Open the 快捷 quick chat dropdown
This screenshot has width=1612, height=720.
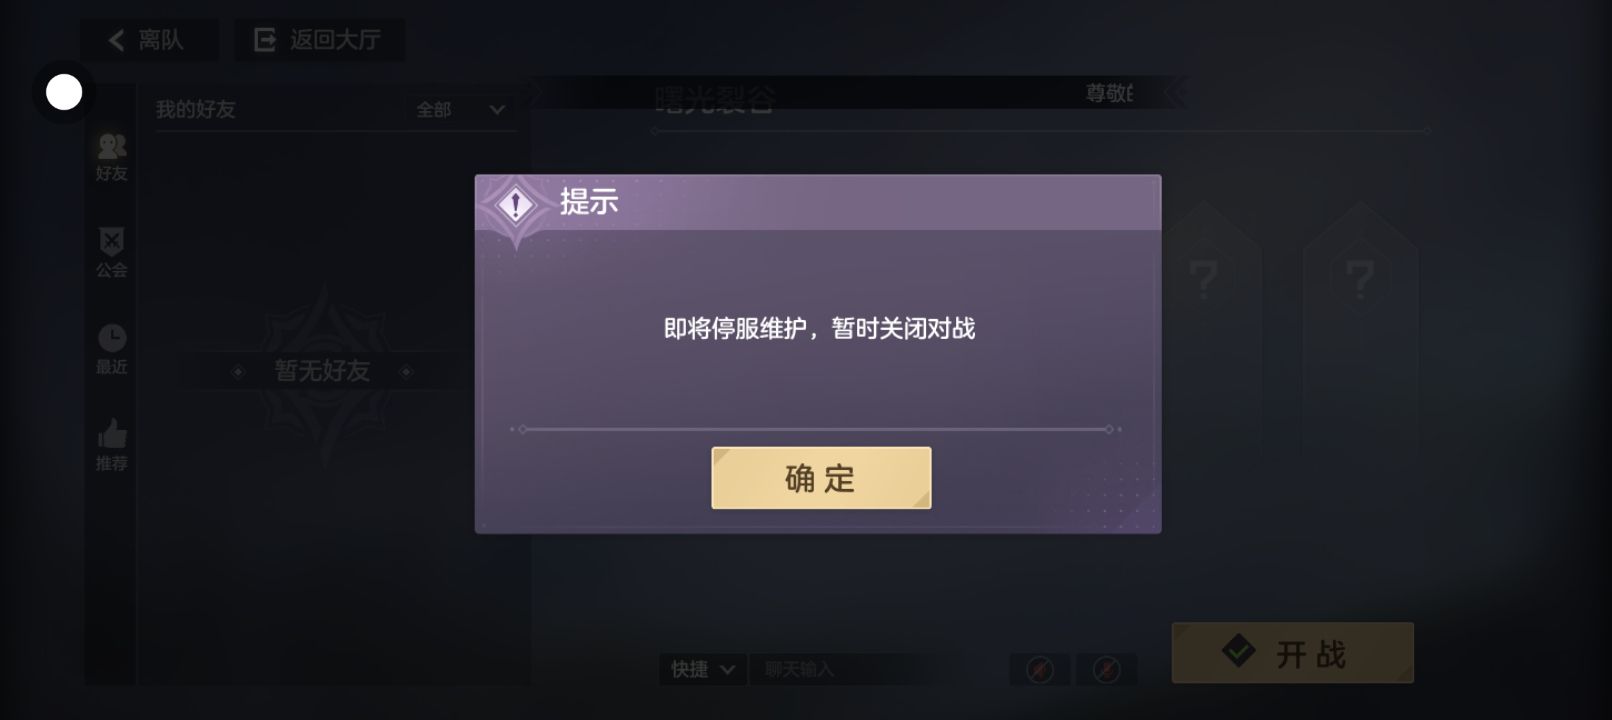(703, 669)
